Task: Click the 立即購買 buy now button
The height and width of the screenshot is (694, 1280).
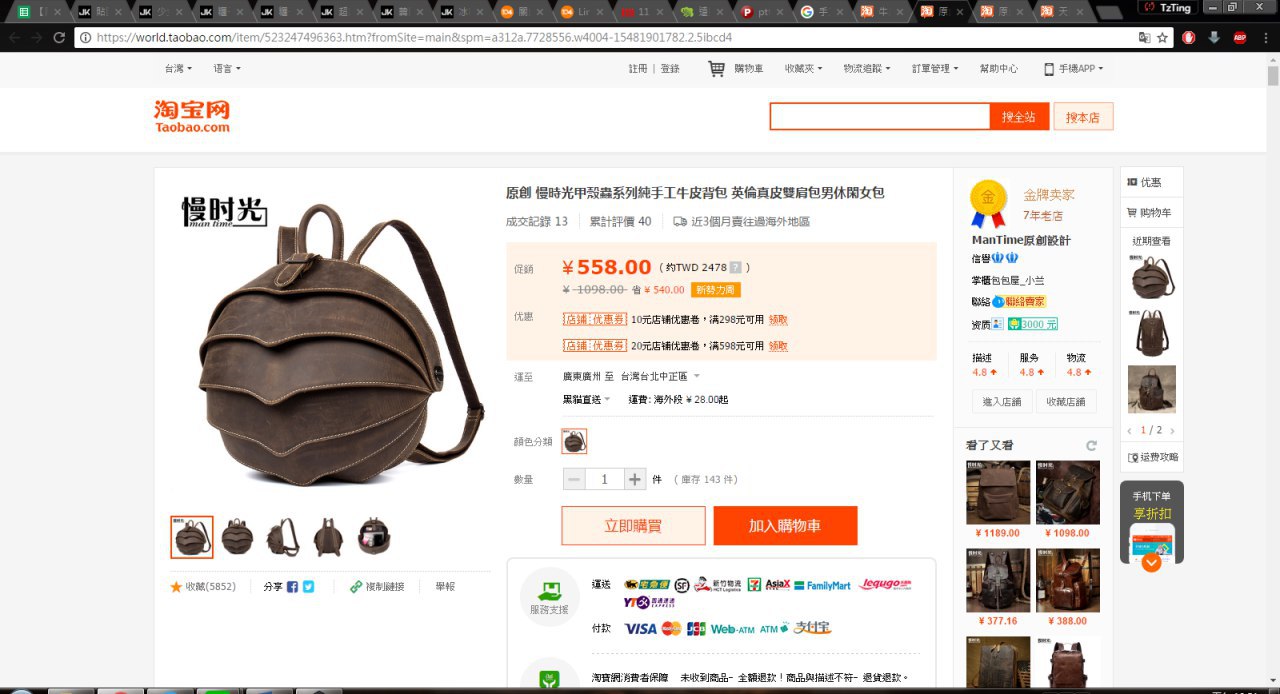Action: 633,526
